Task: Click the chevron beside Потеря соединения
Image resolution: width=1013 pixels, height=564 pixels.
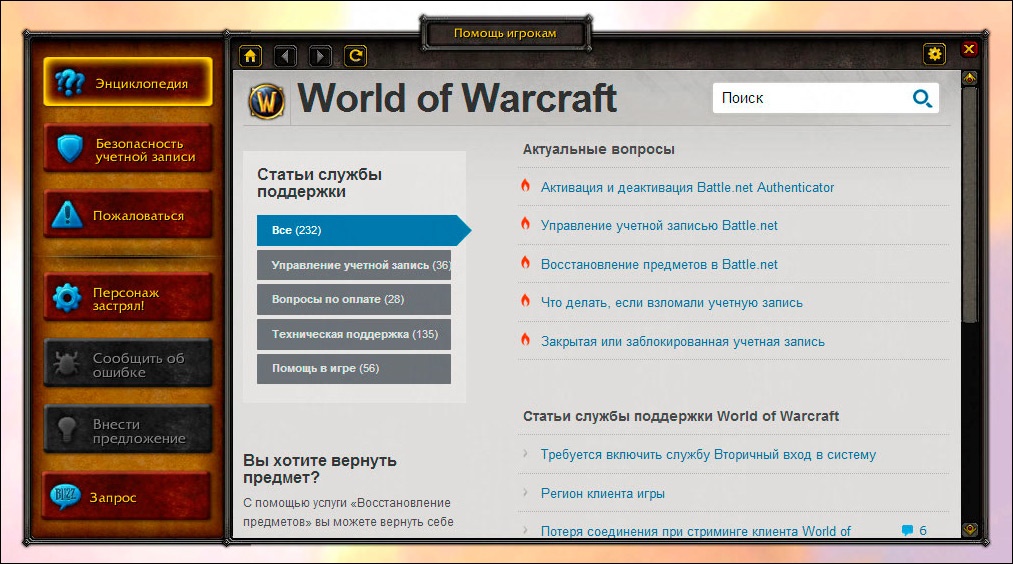Action: pyautogui.click(x=525, y=530)
